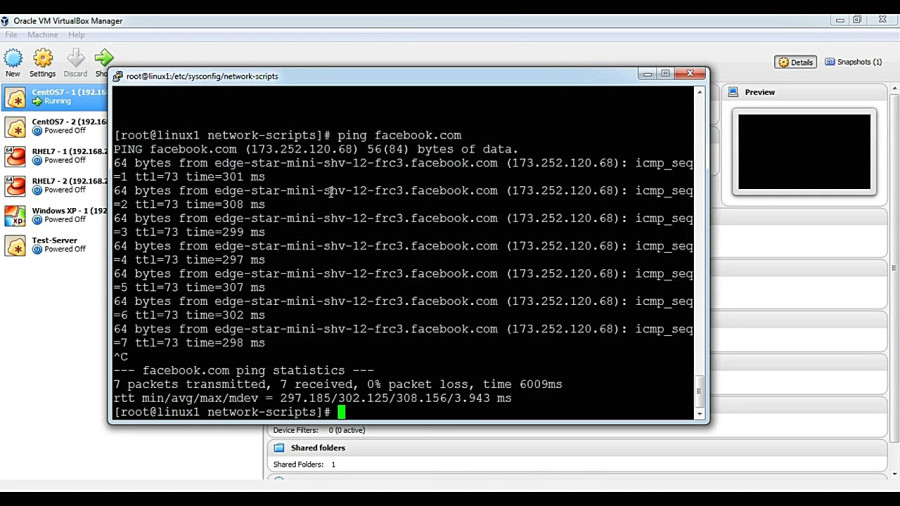Click the terminal command prompt cursor

coord(342,412)
